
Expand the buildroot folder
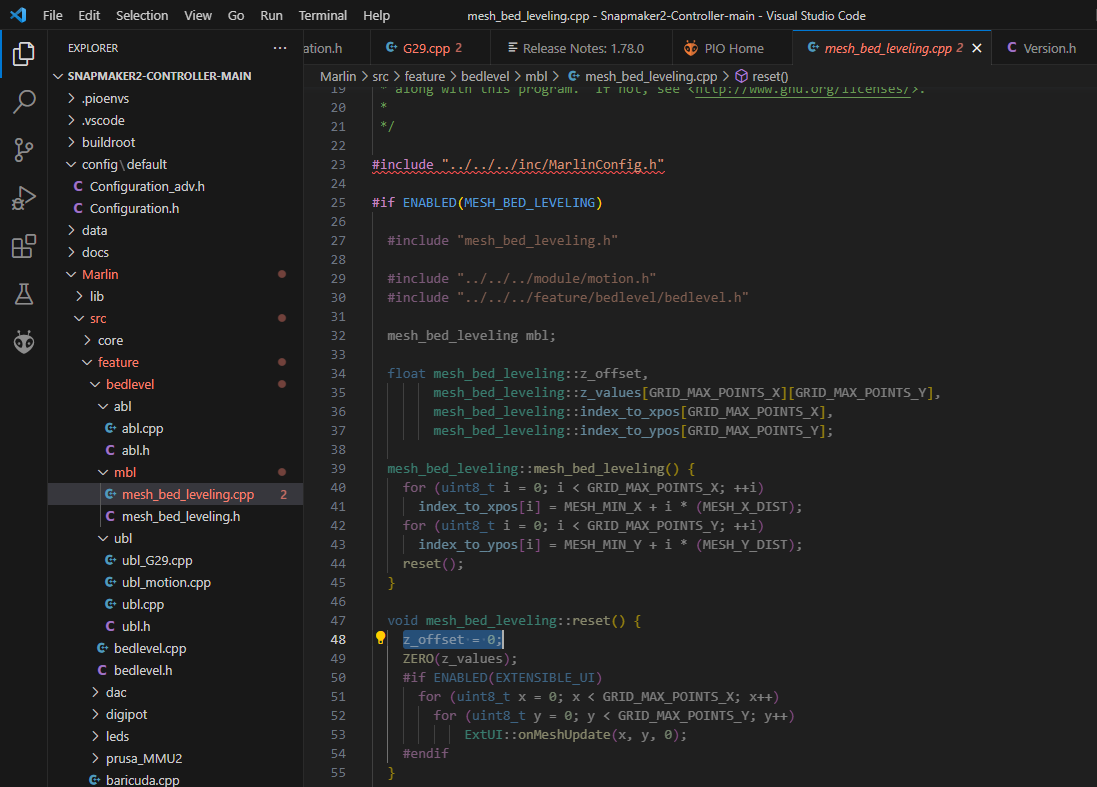click(x=71, y=142)
